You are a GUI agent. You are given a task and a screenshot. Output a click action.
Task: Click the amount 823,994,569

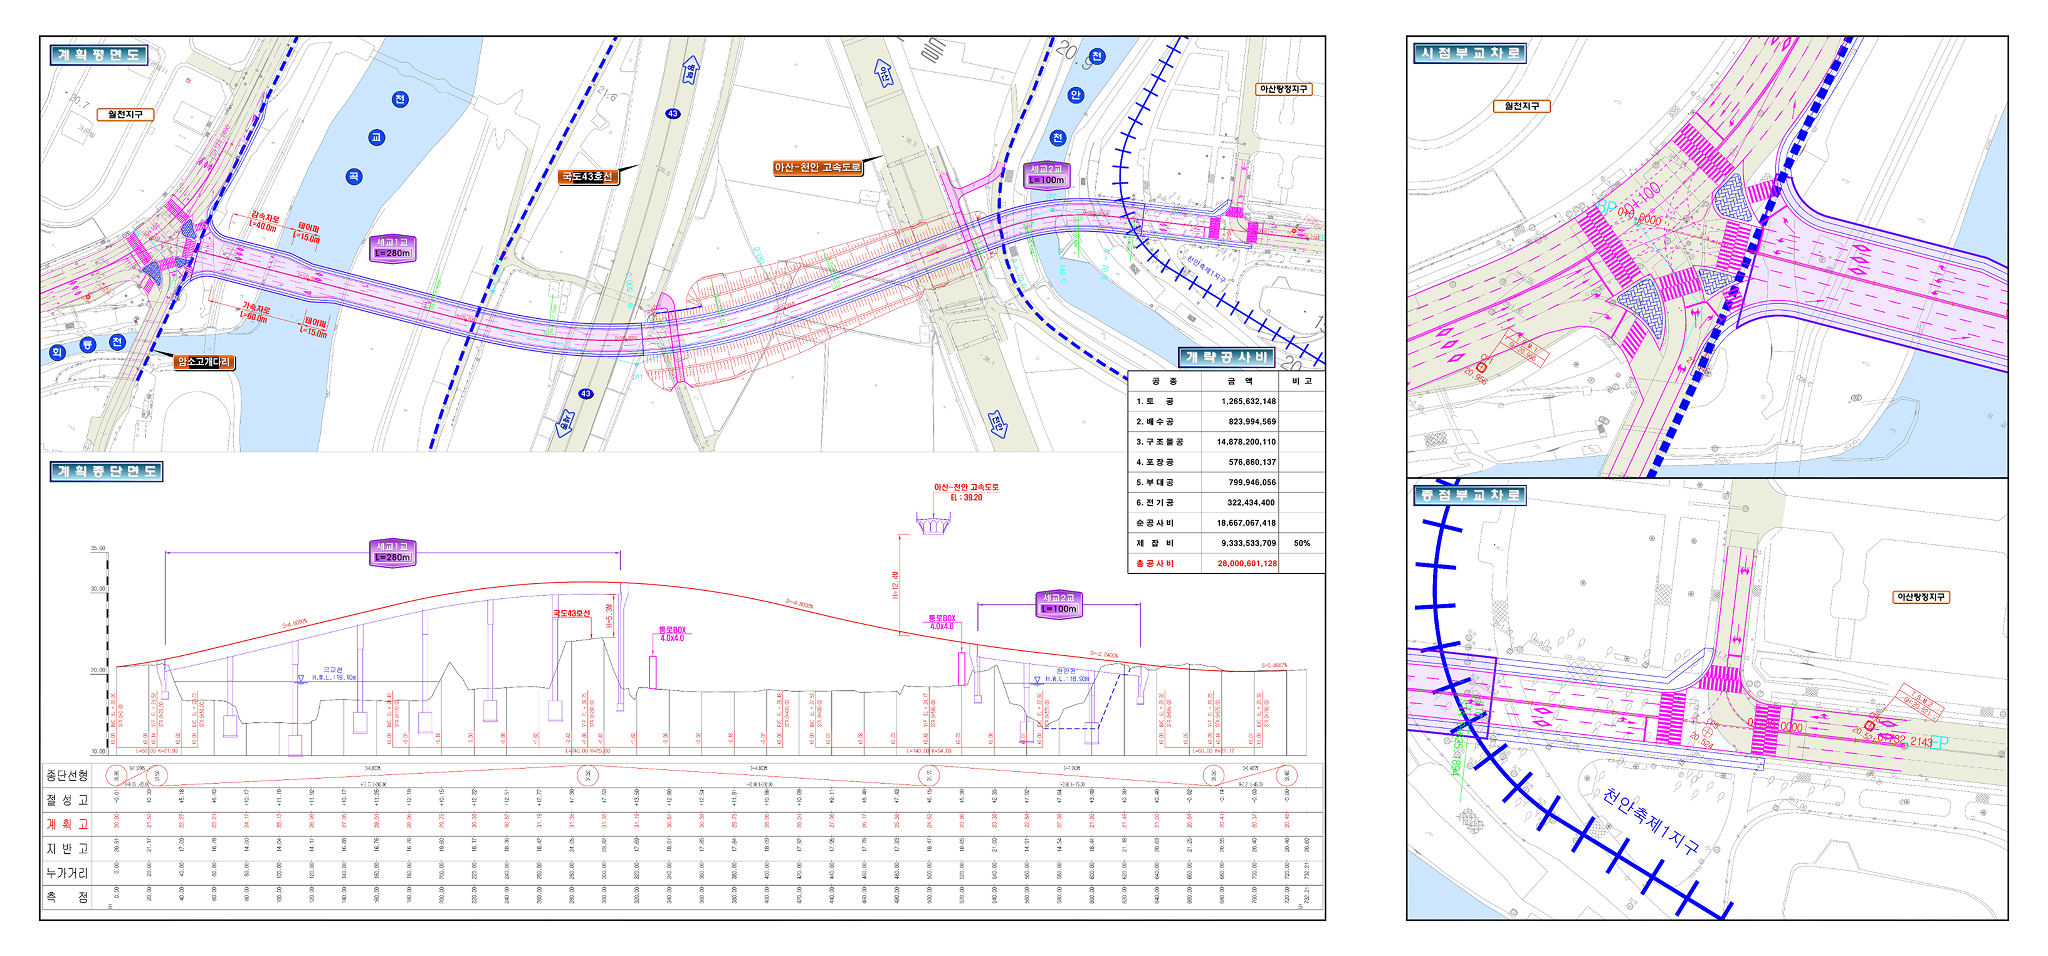click(x=1252, y=422)
